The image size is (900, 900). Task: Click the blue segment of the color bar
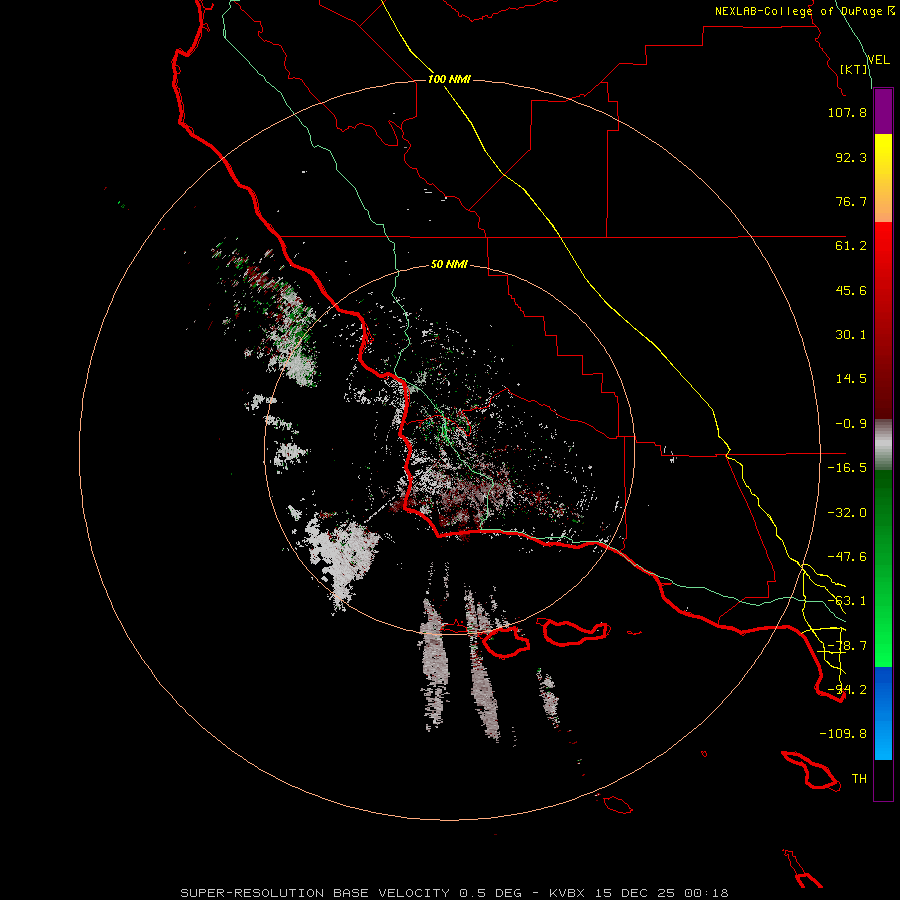pos(883,713)
